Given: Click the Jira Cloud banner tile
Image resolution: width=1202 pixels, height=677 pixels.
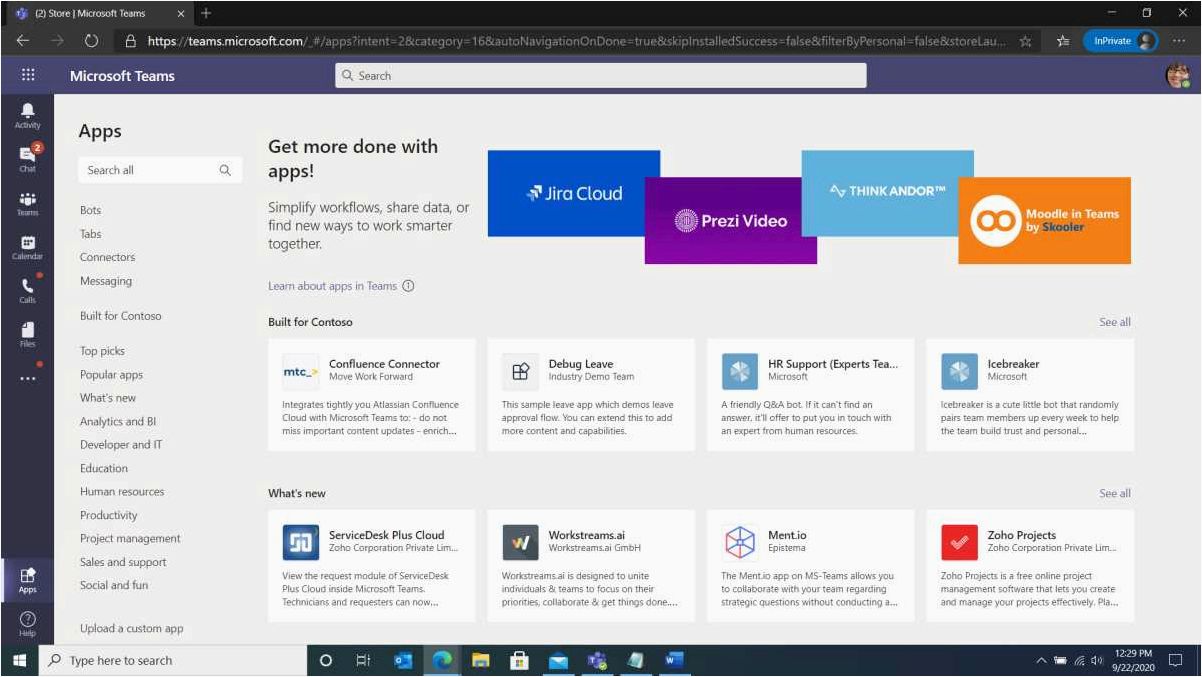Looking at the screenshot, I should (x=574, y=194).
